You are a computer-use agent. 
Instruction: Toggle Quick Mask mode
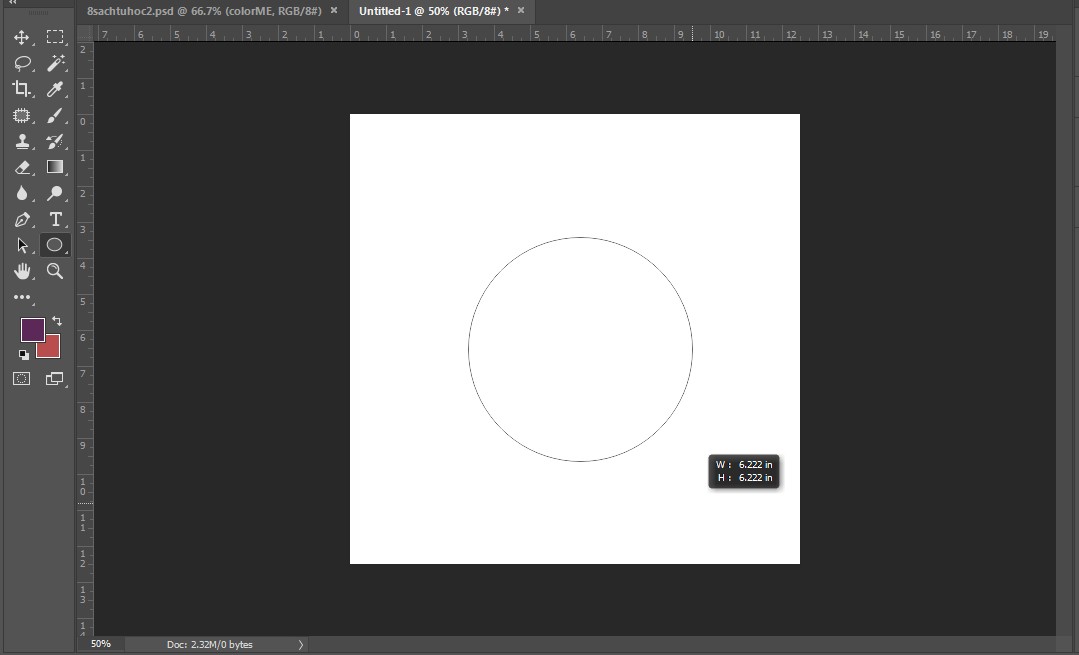(21, 378)
